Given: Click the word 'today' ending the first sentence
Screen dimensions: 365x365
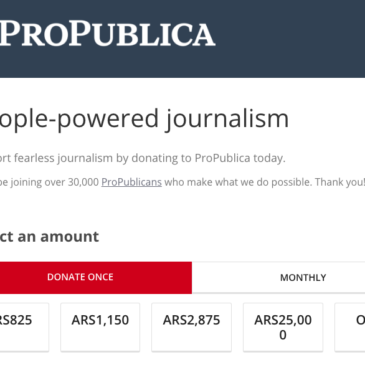Looking at the screenshot, I should coord(269,158).
